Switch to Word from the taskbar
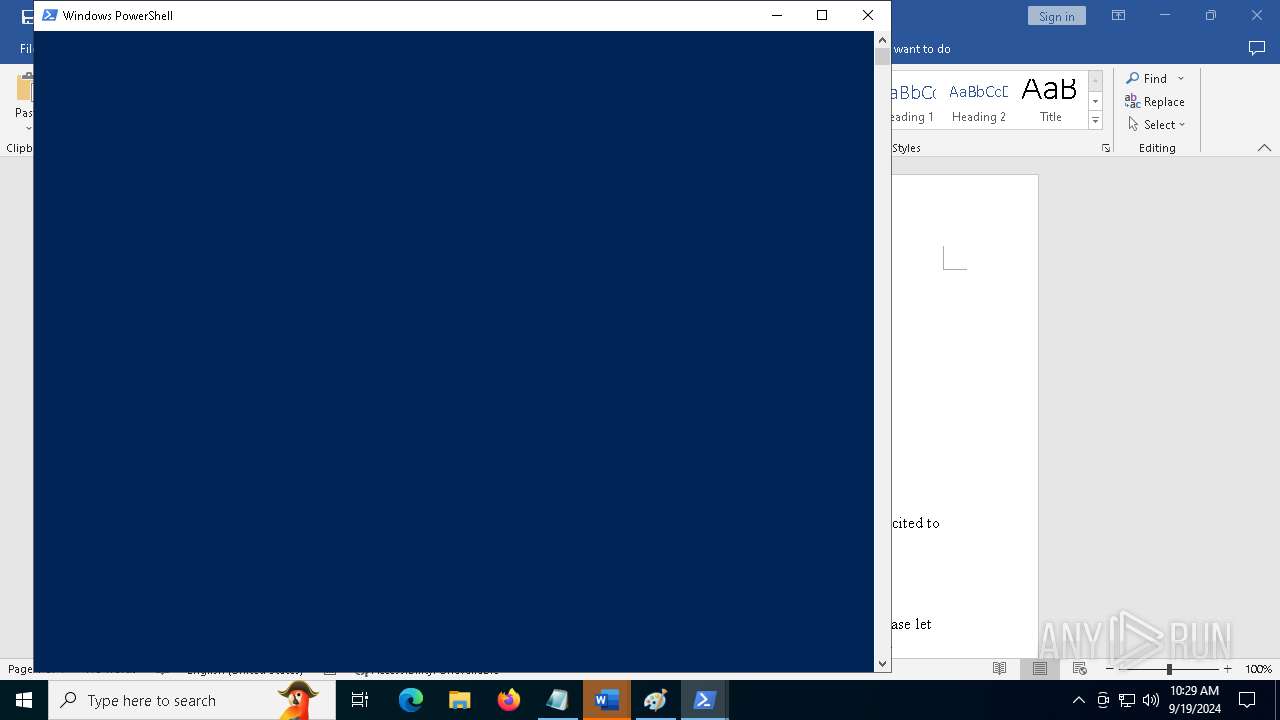This screenshot has height=720, width=1280. point(607,700)
